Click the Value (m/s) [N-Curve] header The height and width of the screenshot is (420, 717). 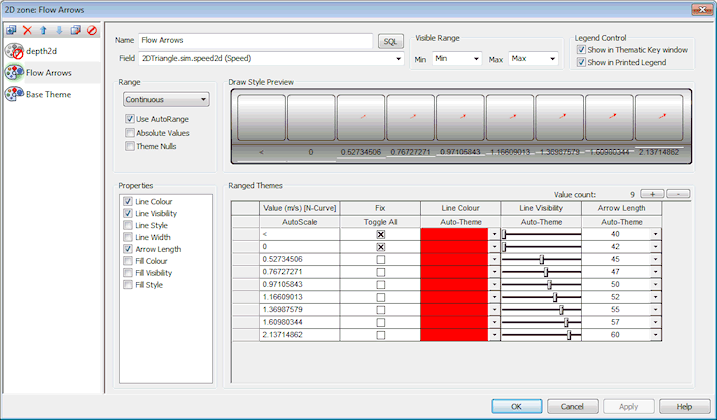(x=300, y=208)
